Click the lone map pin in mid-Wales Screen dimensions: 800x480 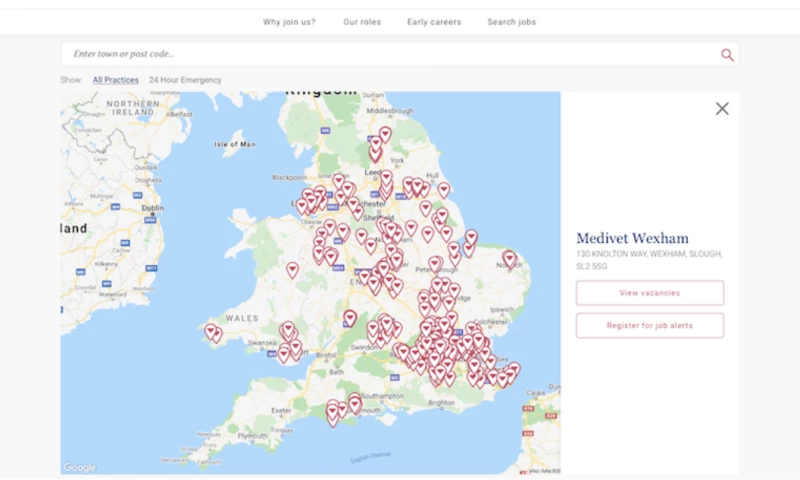pyautogui.click(x=292, y=270)
